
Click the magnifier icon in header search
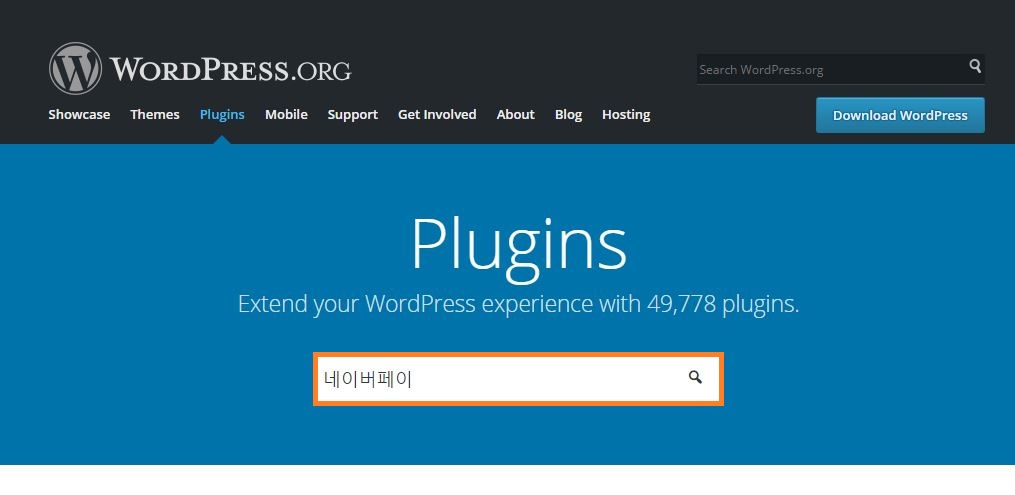[975, 66]
